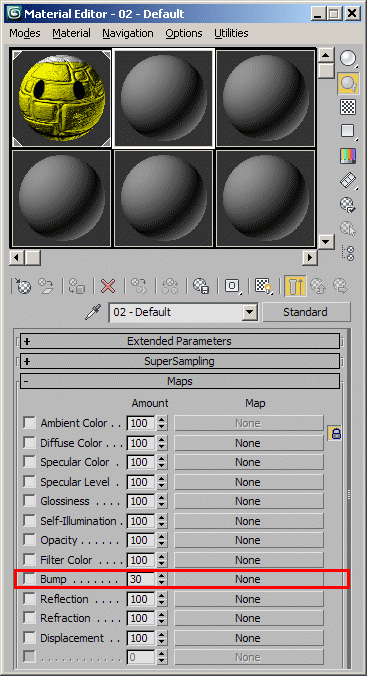Click Put Material to Scene icon
This screenshot has height=676, width=367.
[x=45, y=286]
